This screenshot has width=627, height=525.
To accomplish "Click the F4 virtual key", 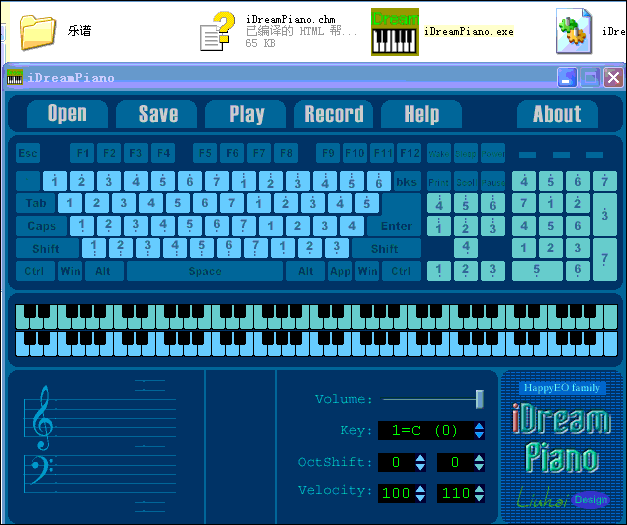I will pyautogui.click(x=163, y=153).
